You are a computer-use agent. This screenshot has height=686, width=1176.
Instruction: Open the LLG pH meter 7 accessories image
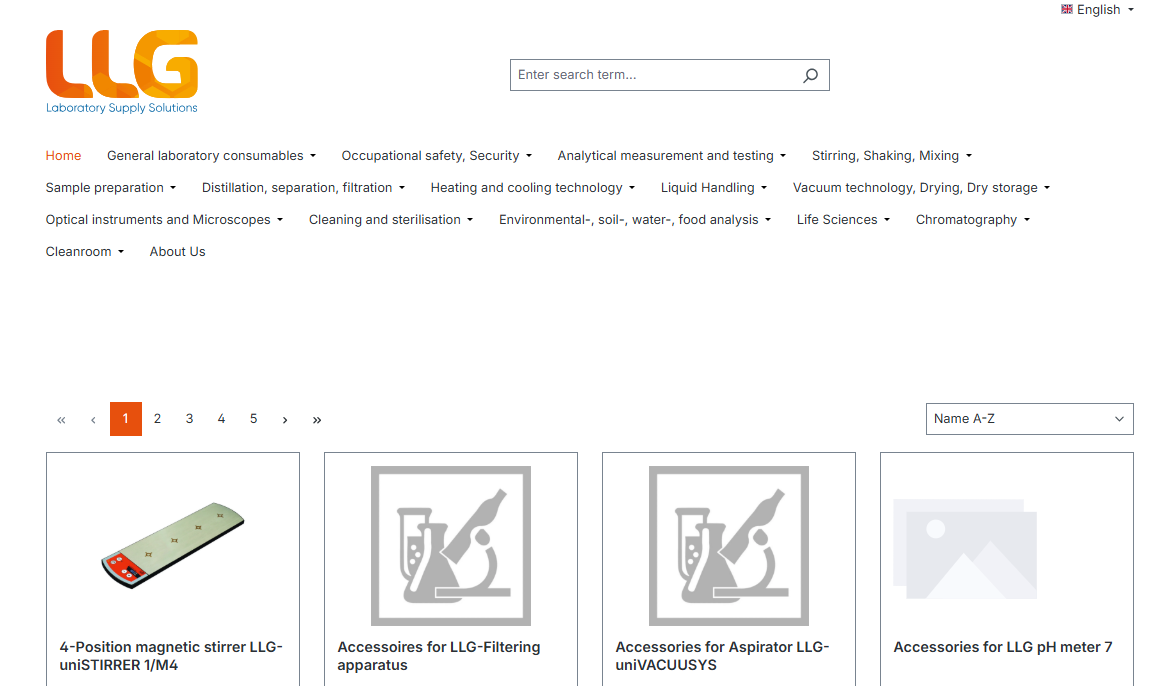pos(965,549)
